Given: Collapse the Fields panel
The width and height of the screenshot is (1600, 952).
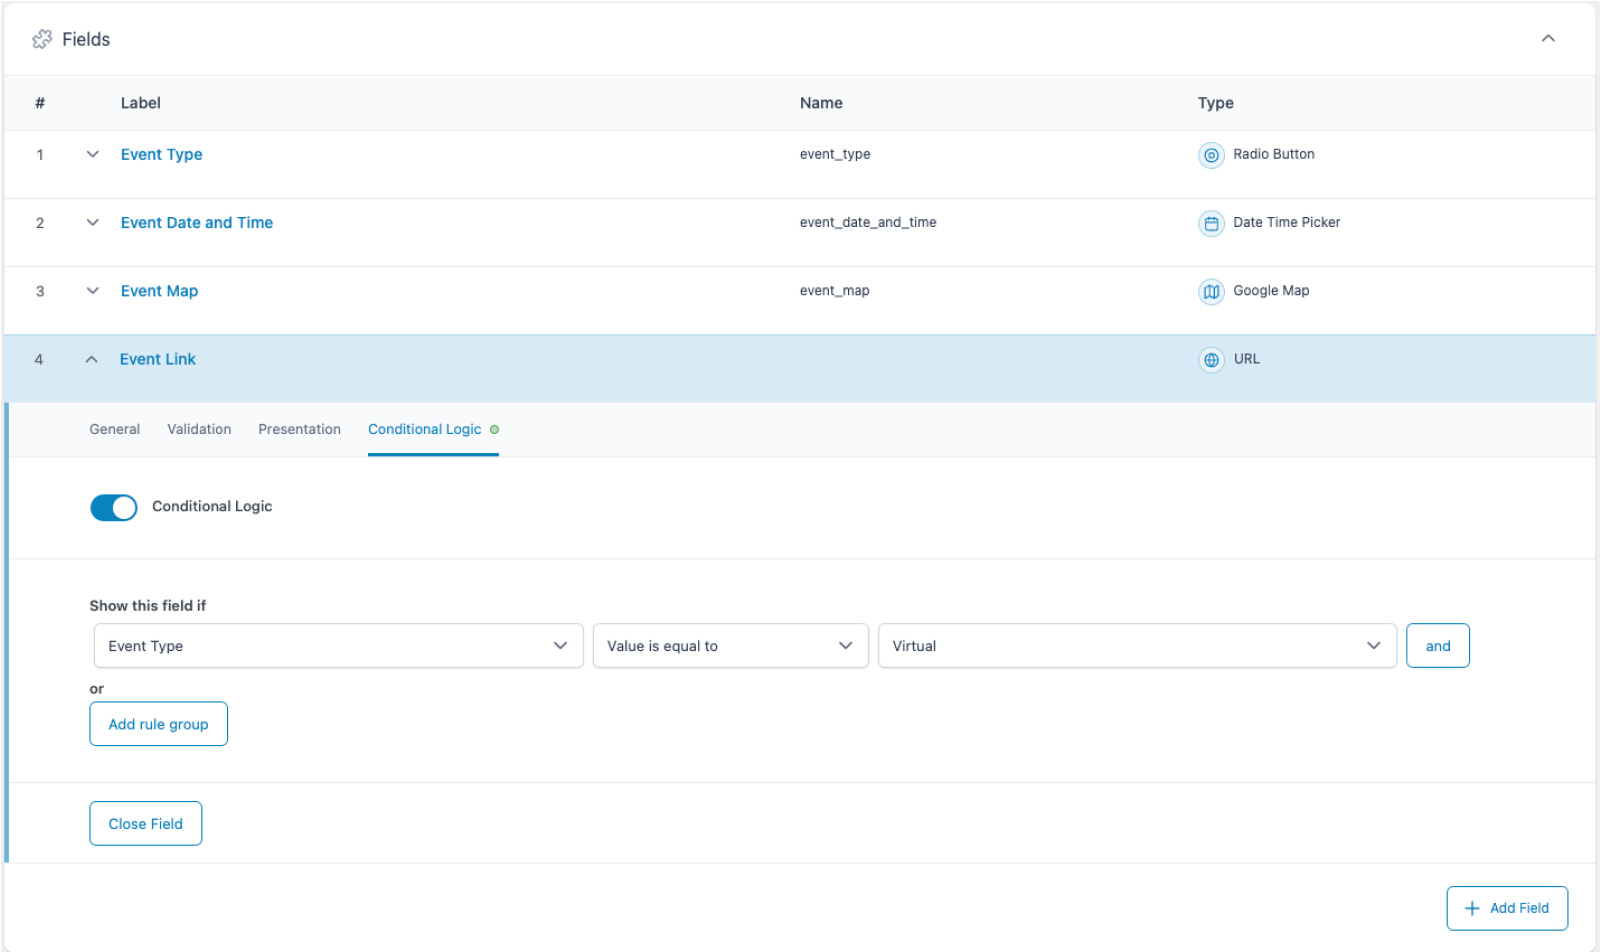Looking at the screenshot, I should 1548,38.
